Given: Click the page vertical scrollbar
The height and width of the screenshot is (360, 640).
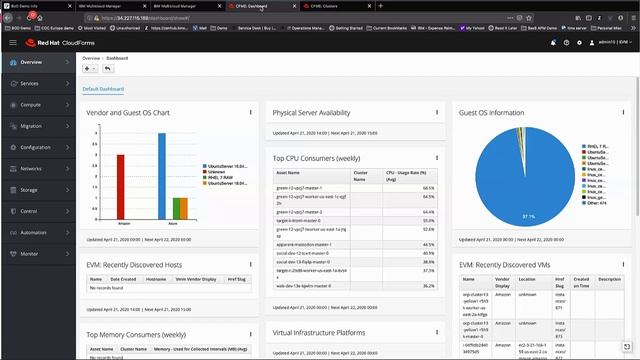Looking at the screenshot, I should click(x=638, y=147).
